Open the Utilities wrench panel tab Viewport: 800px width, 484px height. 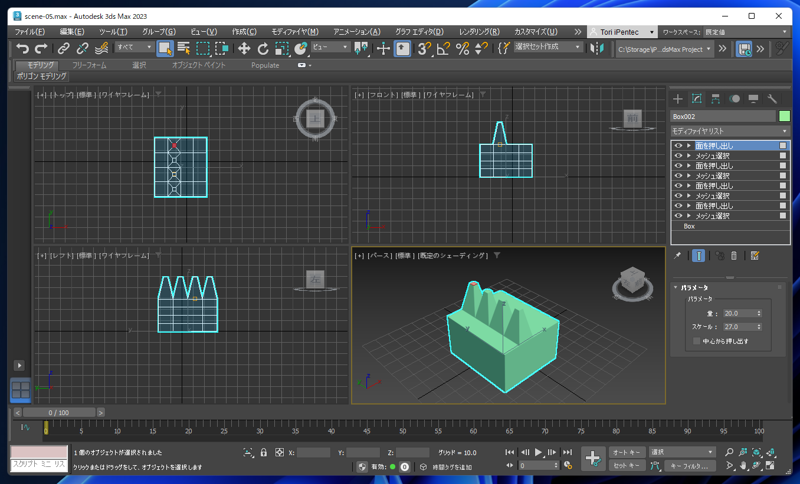click(x=772, y=98)
